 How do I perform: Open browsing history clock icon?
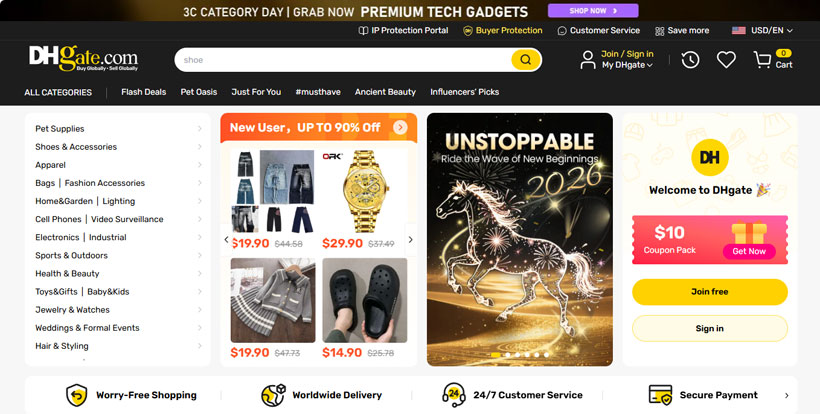tap(690, 60)
